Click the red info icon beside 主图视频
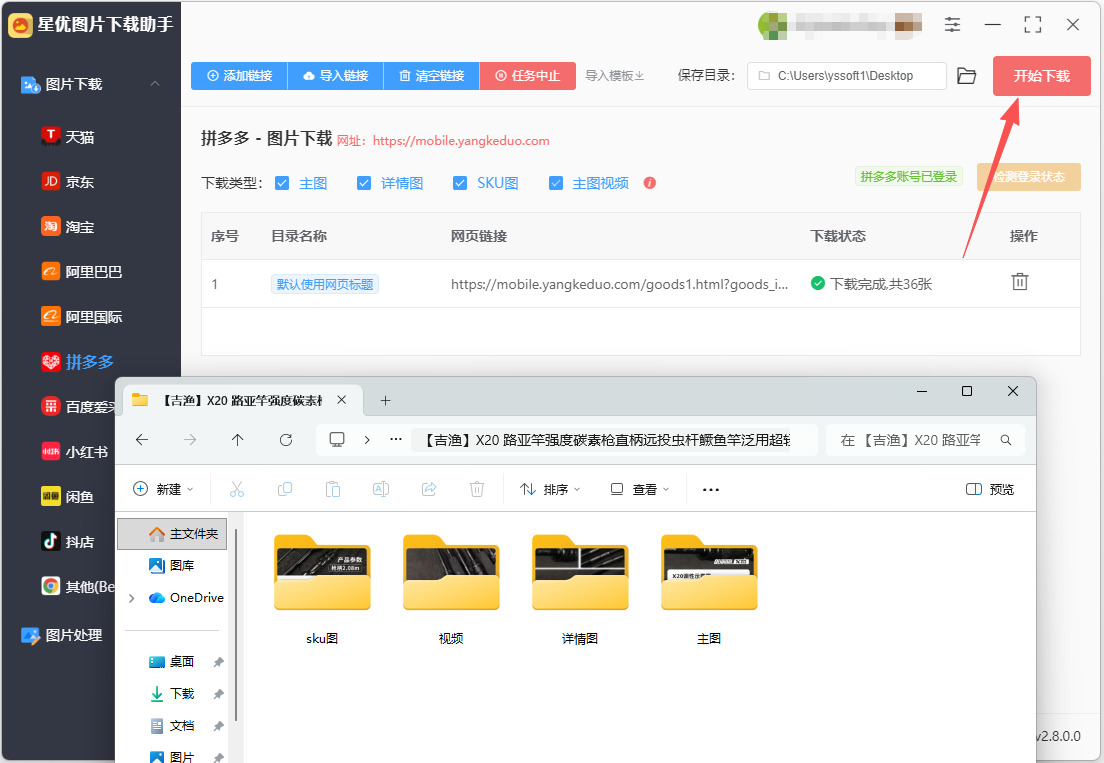 650,183
